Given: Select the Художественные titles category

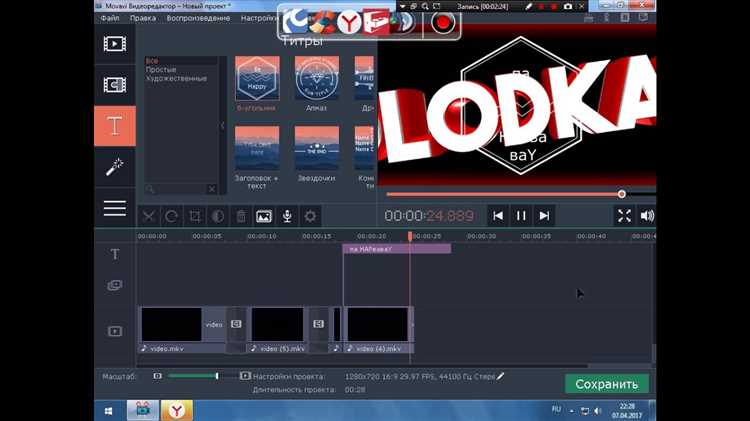Looking at the screenshot, I should (x=176, y=78).
